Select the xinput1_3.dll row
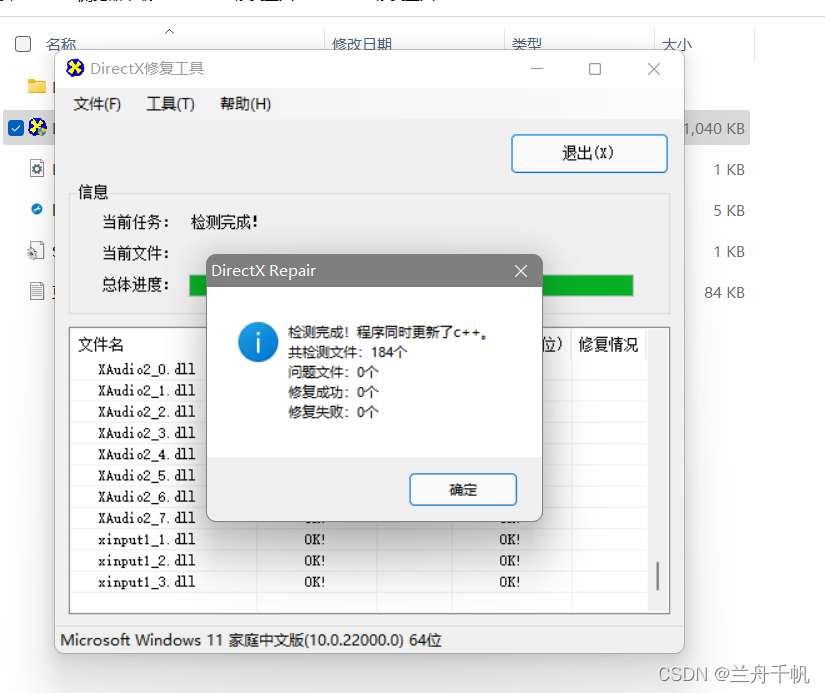 tap(359, 582)
